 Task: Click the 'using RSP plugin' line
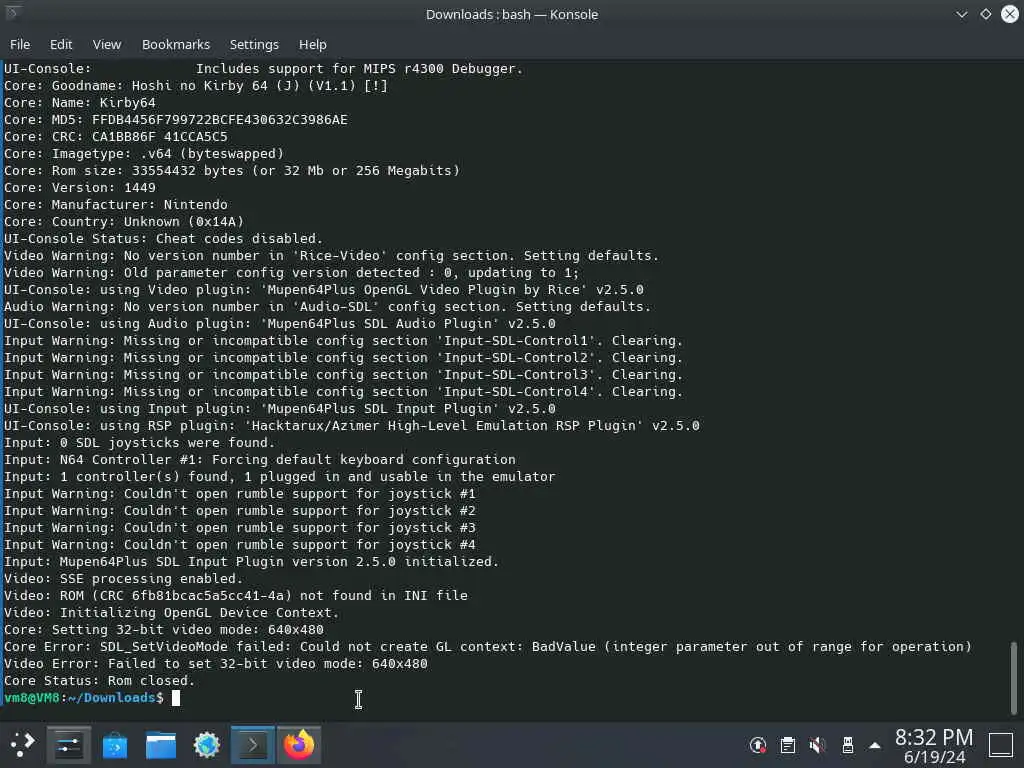pyautogui.click(x=351, y=426)
